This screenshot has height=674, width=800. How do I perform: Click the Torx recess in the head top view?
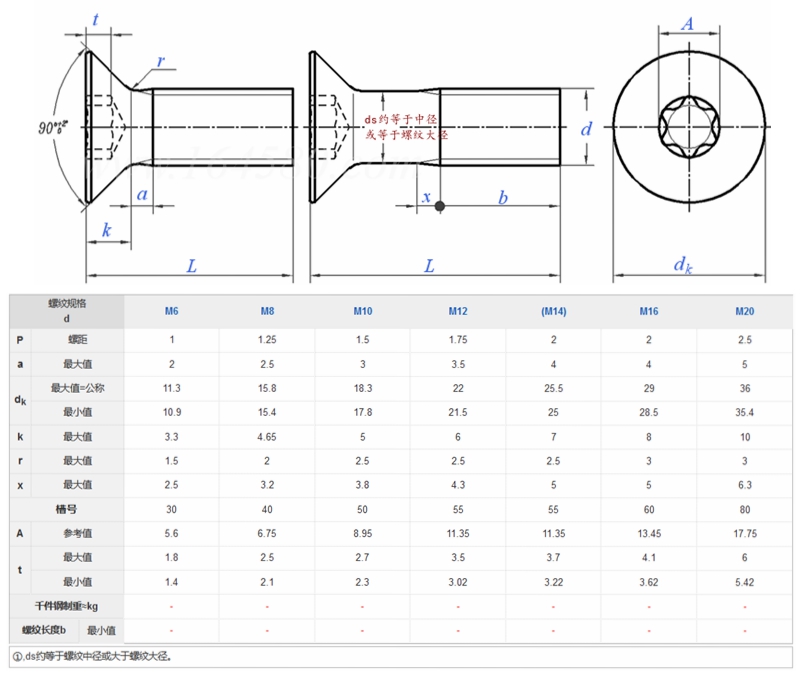687,127
